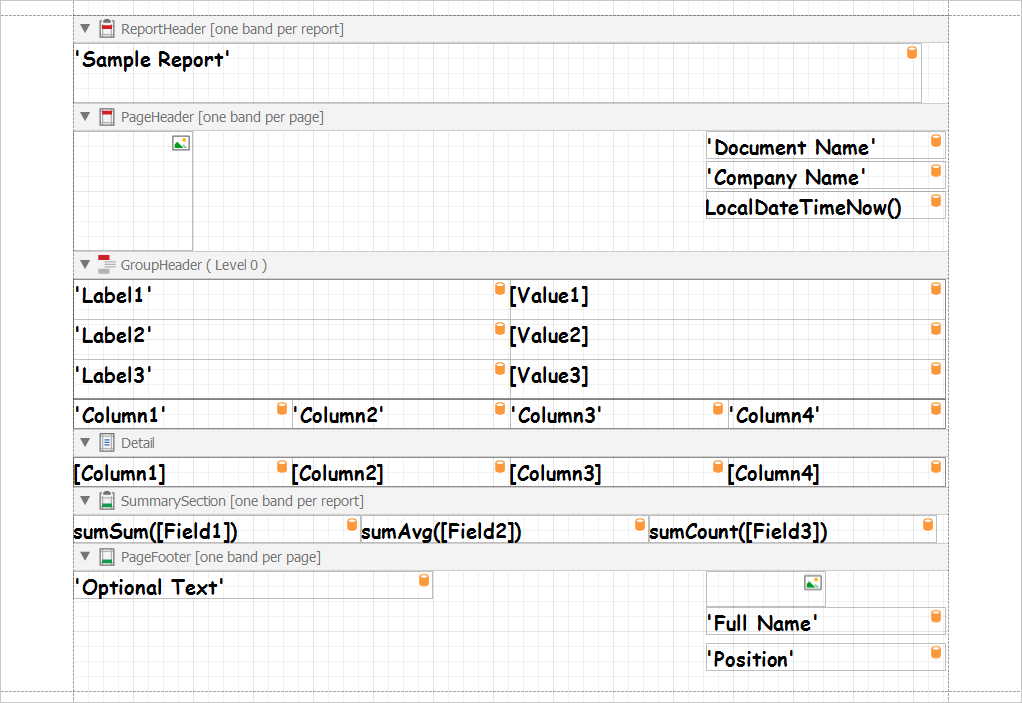The width and height of the screenshot is (1022, 703).
Task: Collapse the SummarySection band arrow
Action: pyautogui.click(x=85, y=501)
